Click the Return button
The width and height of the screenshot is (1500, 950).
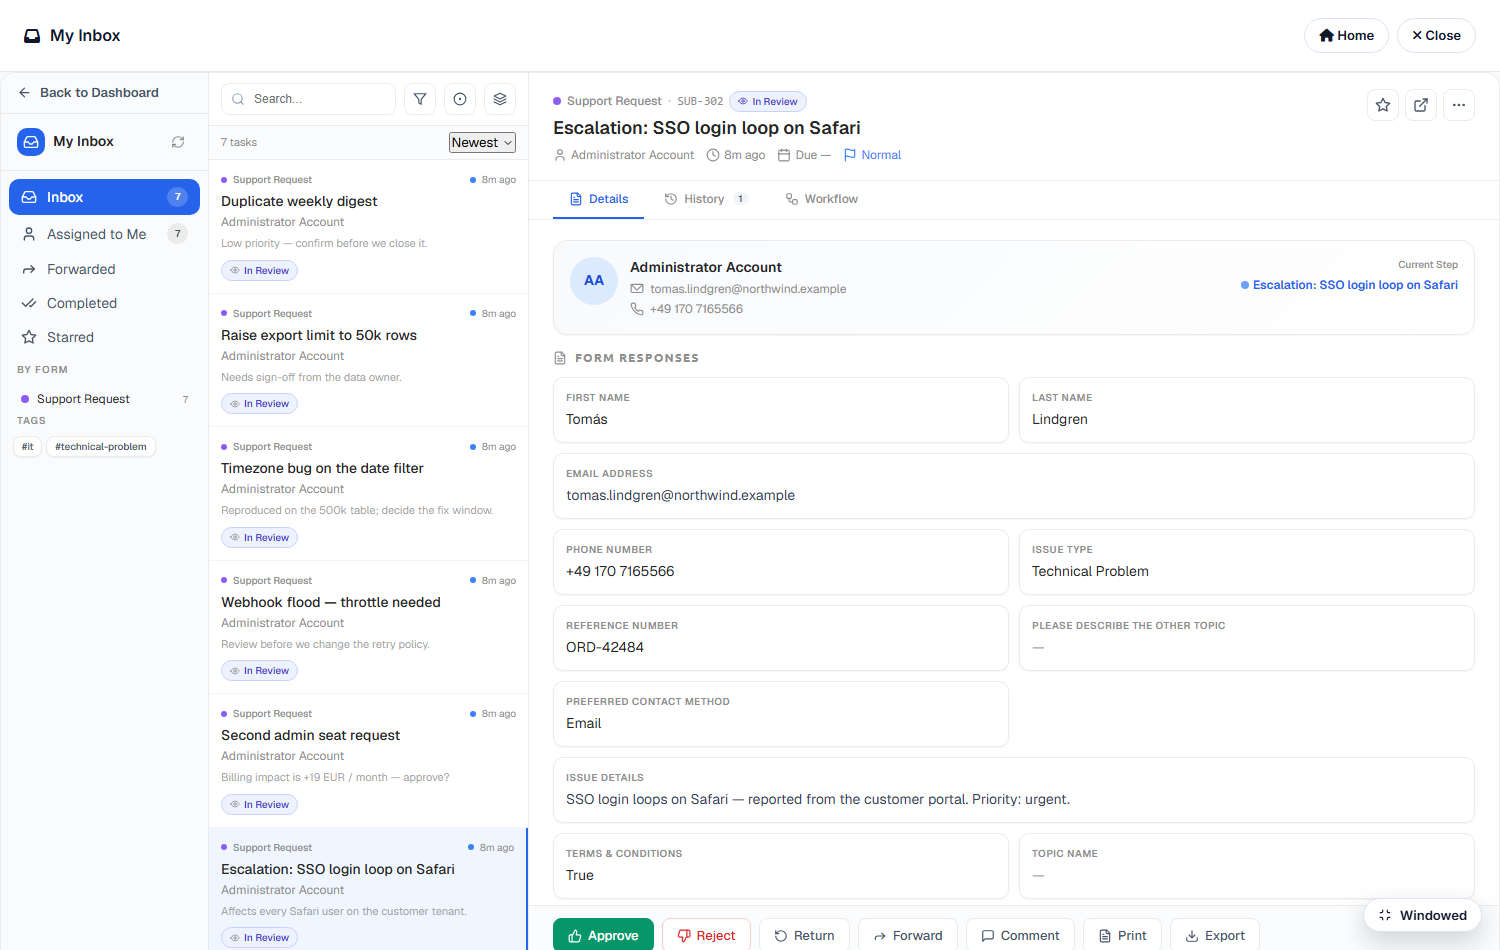click(804, 935)
